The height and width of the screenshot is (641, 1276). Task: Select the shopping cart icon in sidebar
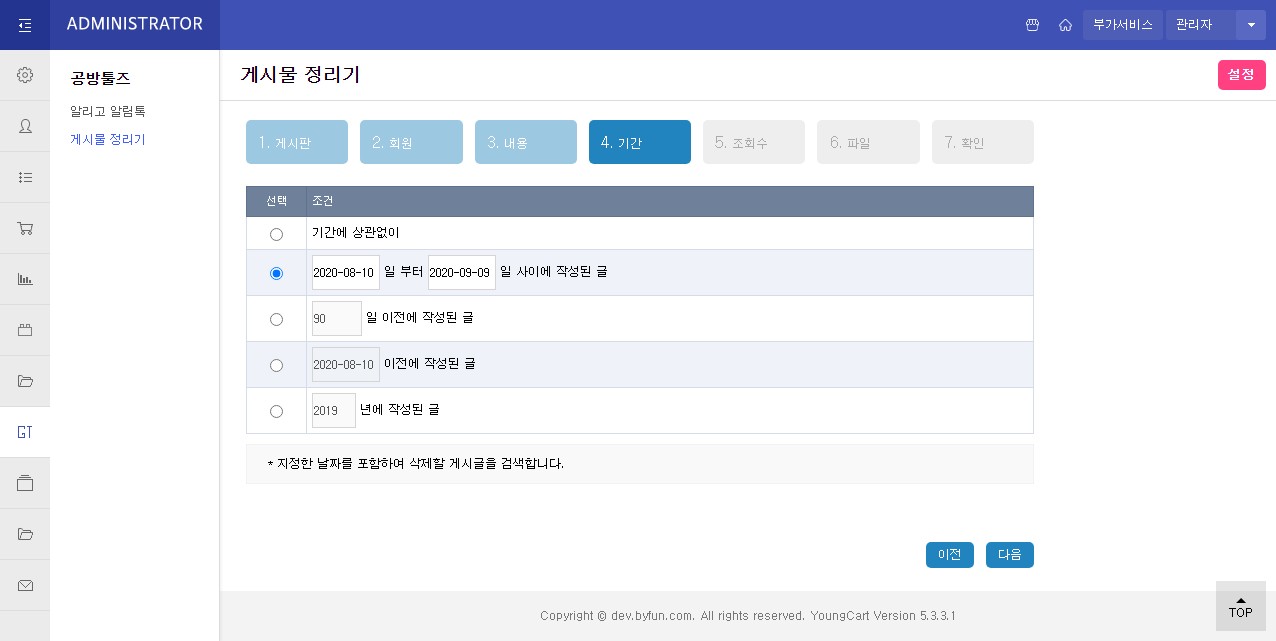click(x=25, y=228)
